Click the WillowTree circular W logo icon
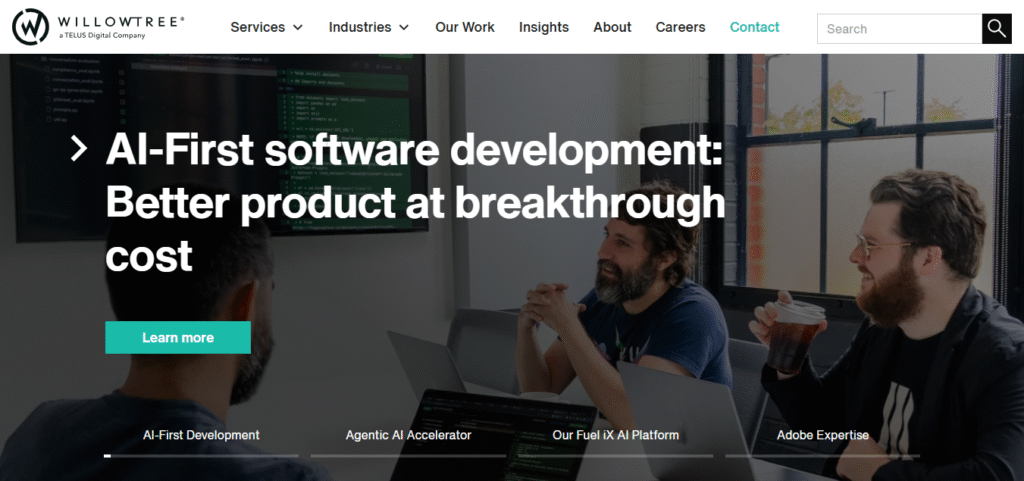The height and width of the screenshot is (481, 1024). click(x=31, y=27)
